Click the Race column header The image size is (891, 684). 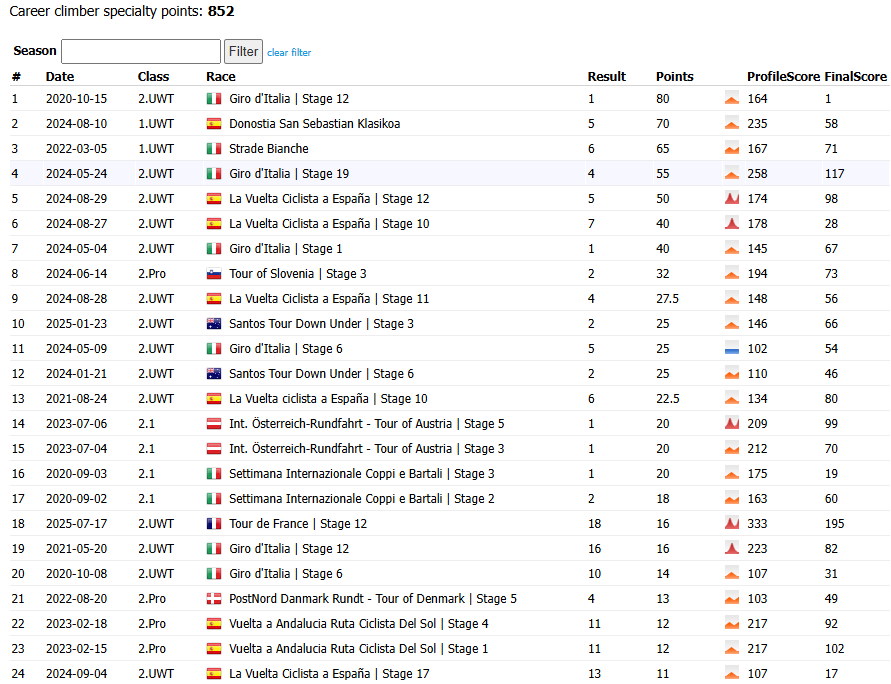click(220, 77)
